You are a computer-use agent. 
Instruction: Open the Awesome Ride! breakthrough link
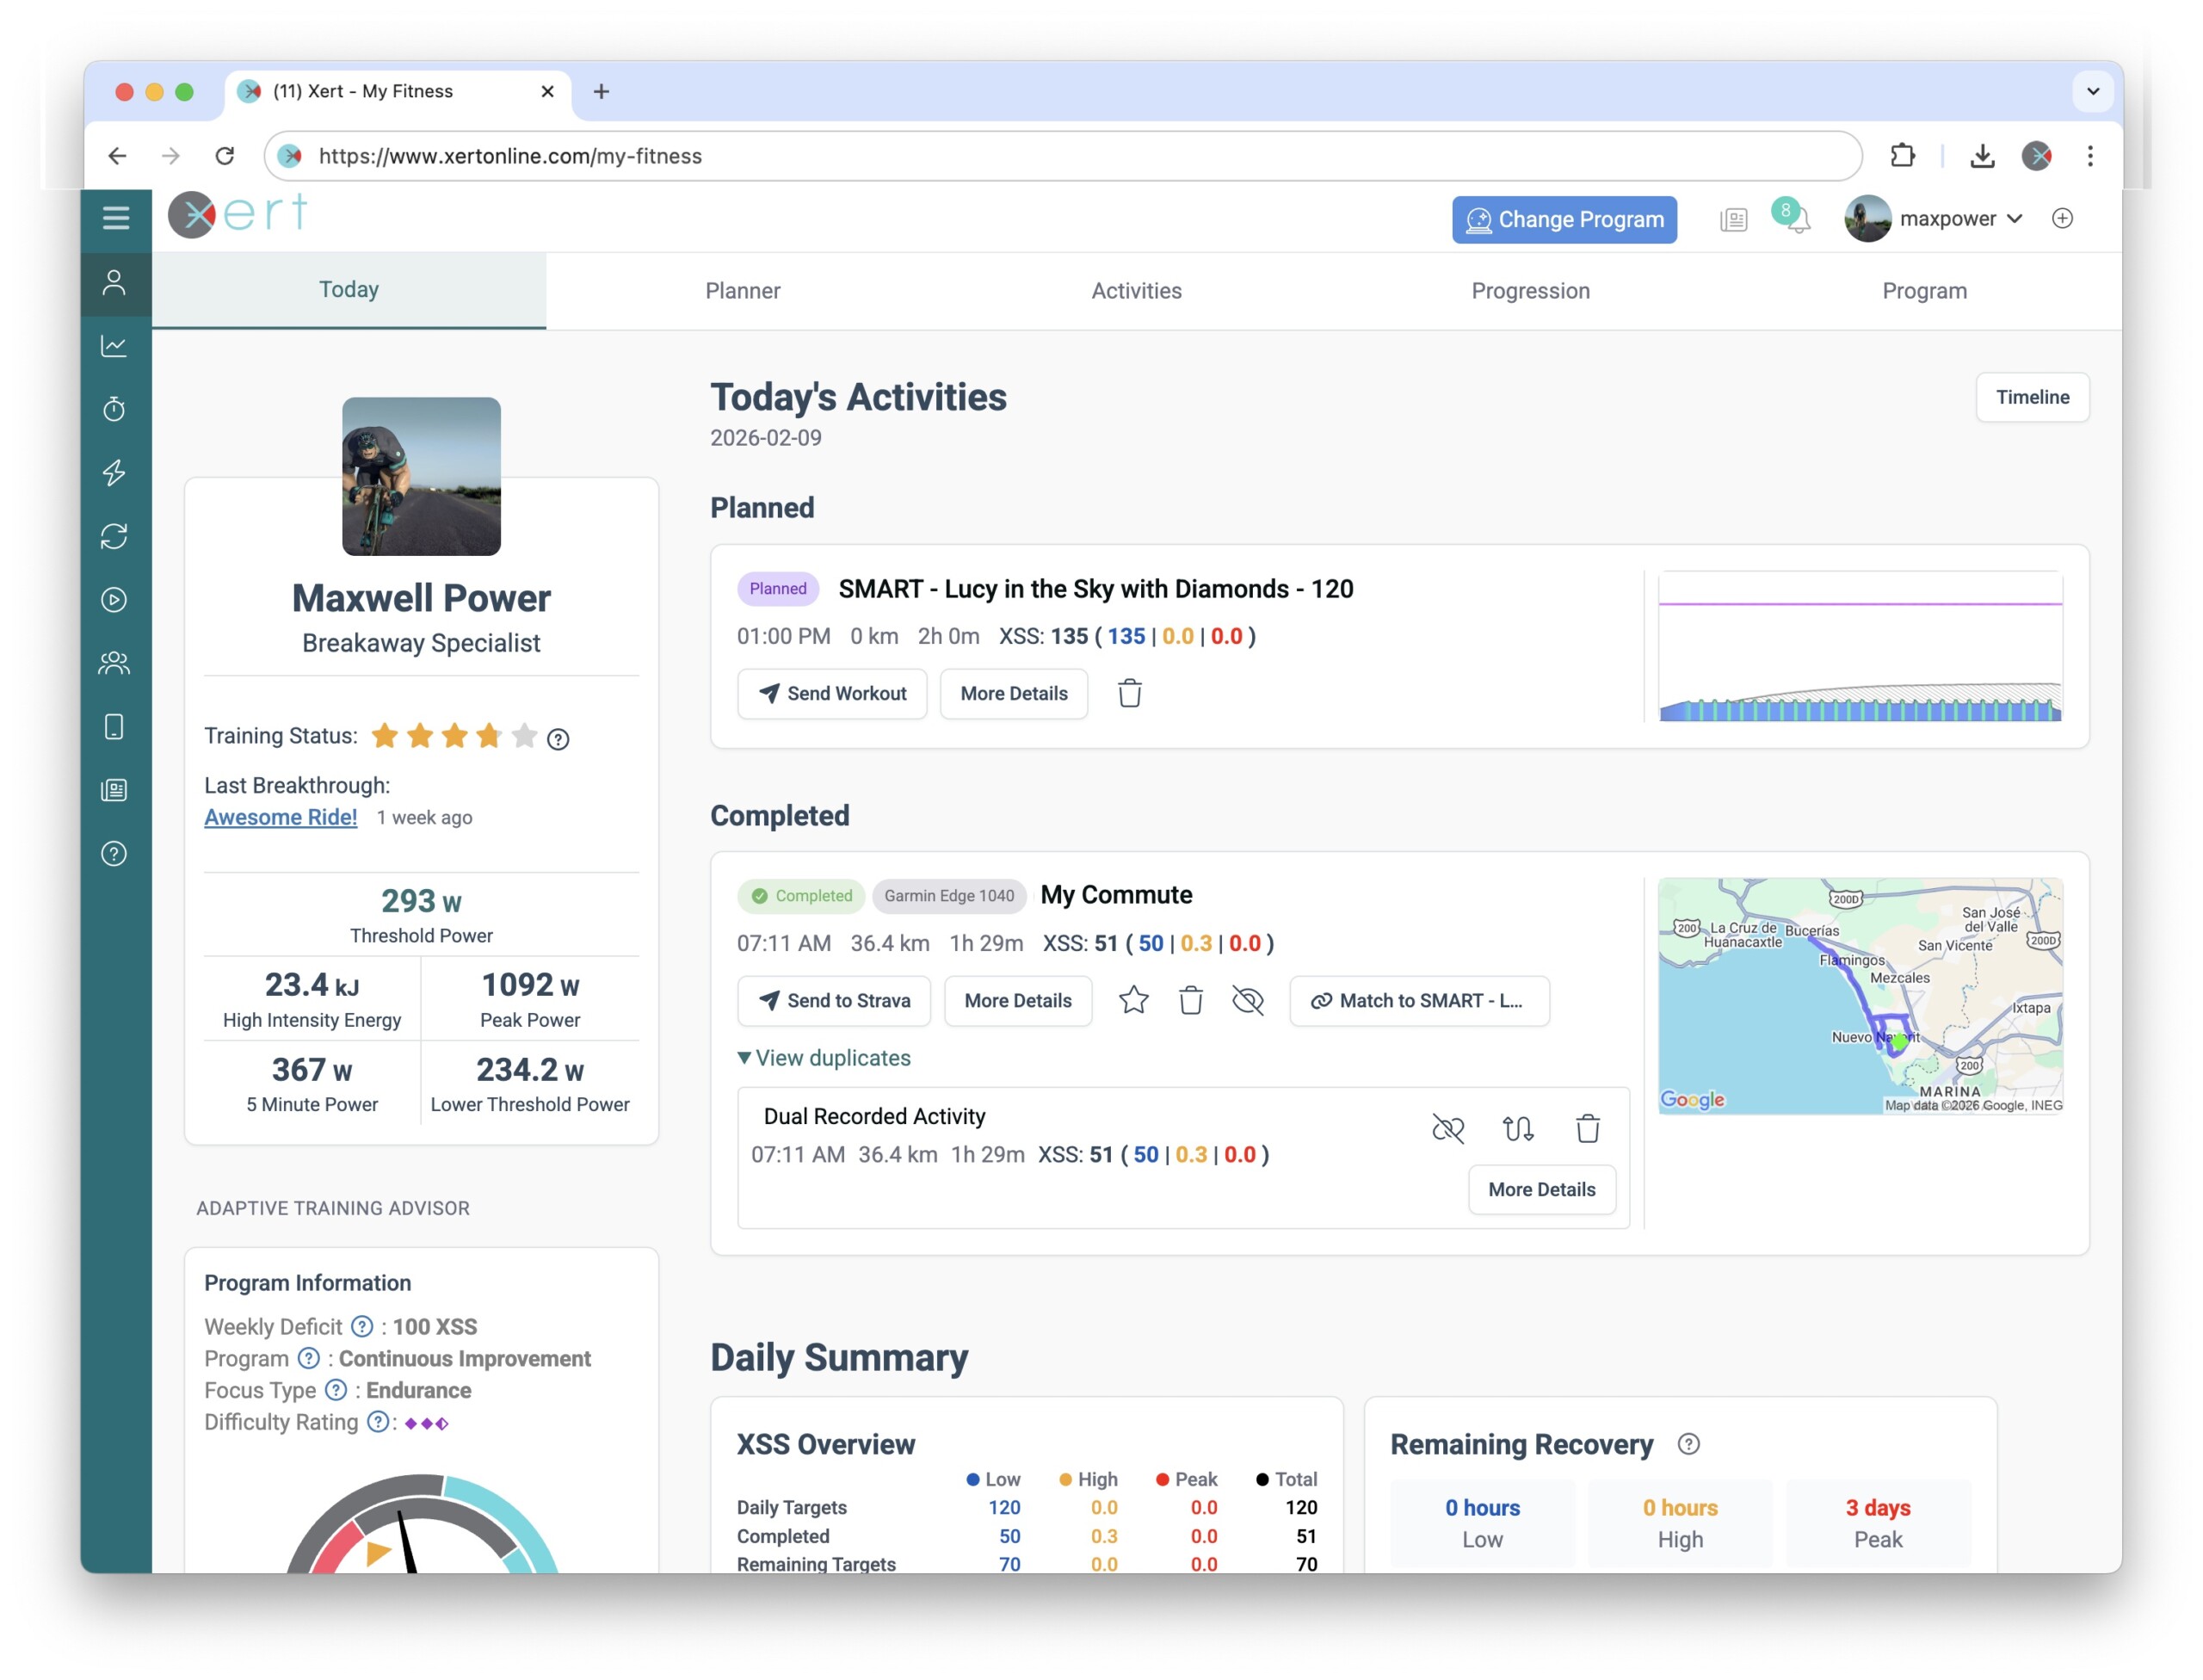[280, 817]
